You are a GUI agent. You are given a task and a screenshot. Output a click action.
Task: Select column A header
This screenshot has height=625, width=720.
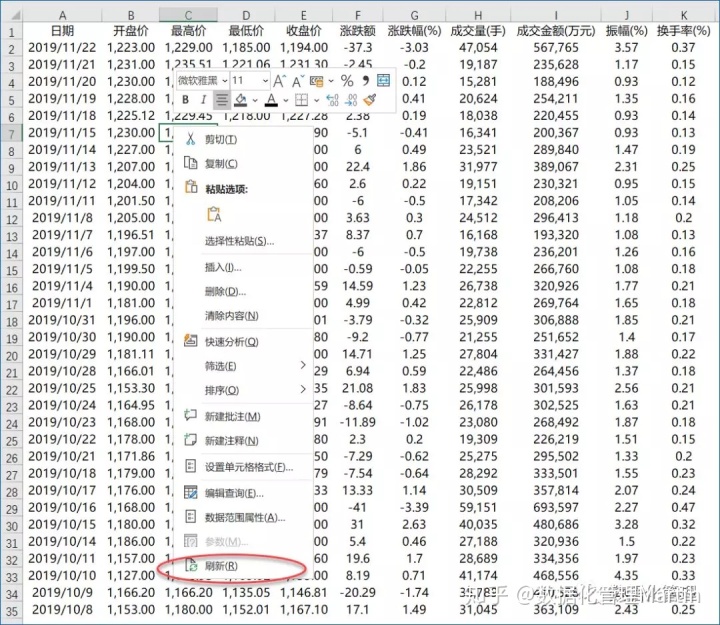pos(62,15)
